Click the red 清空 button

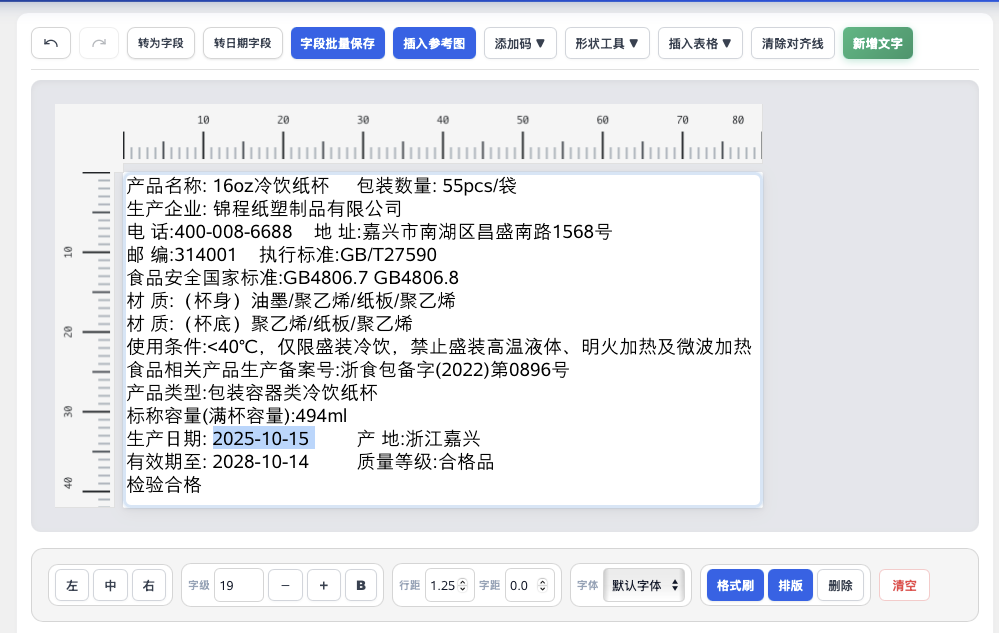[904, 585]
